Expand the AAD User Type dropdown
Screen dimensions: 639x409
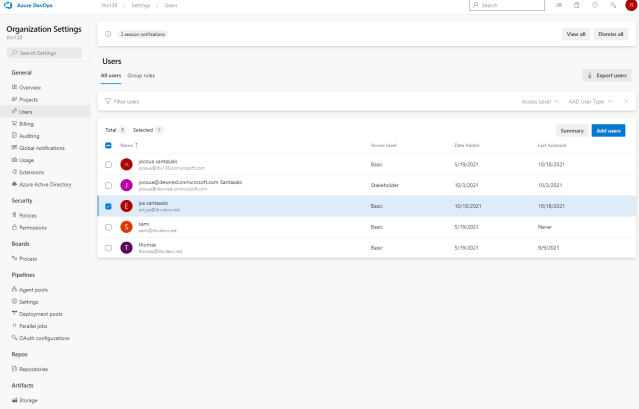tap(588, 101)
